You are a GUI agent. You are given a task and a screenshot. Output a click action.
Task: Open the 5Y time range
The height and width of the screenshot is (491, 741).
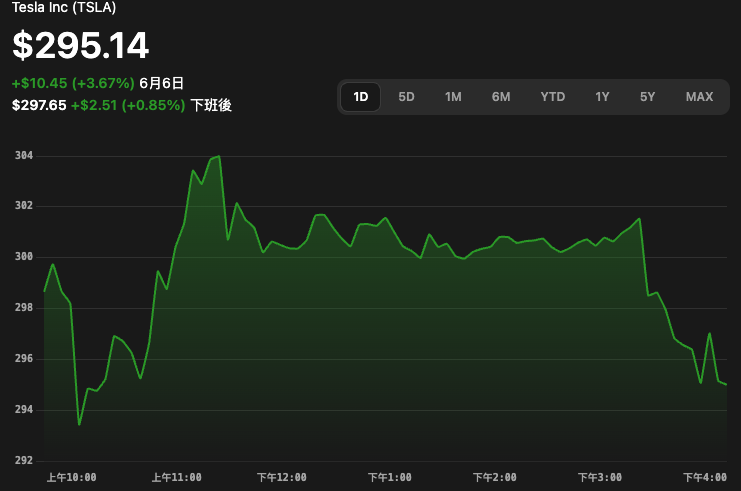tap(647, 97)
